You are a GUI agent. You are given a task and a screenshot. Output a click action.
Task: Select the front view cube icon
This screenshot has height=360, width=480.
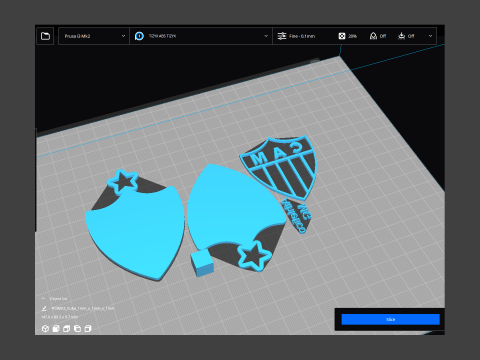56,329
